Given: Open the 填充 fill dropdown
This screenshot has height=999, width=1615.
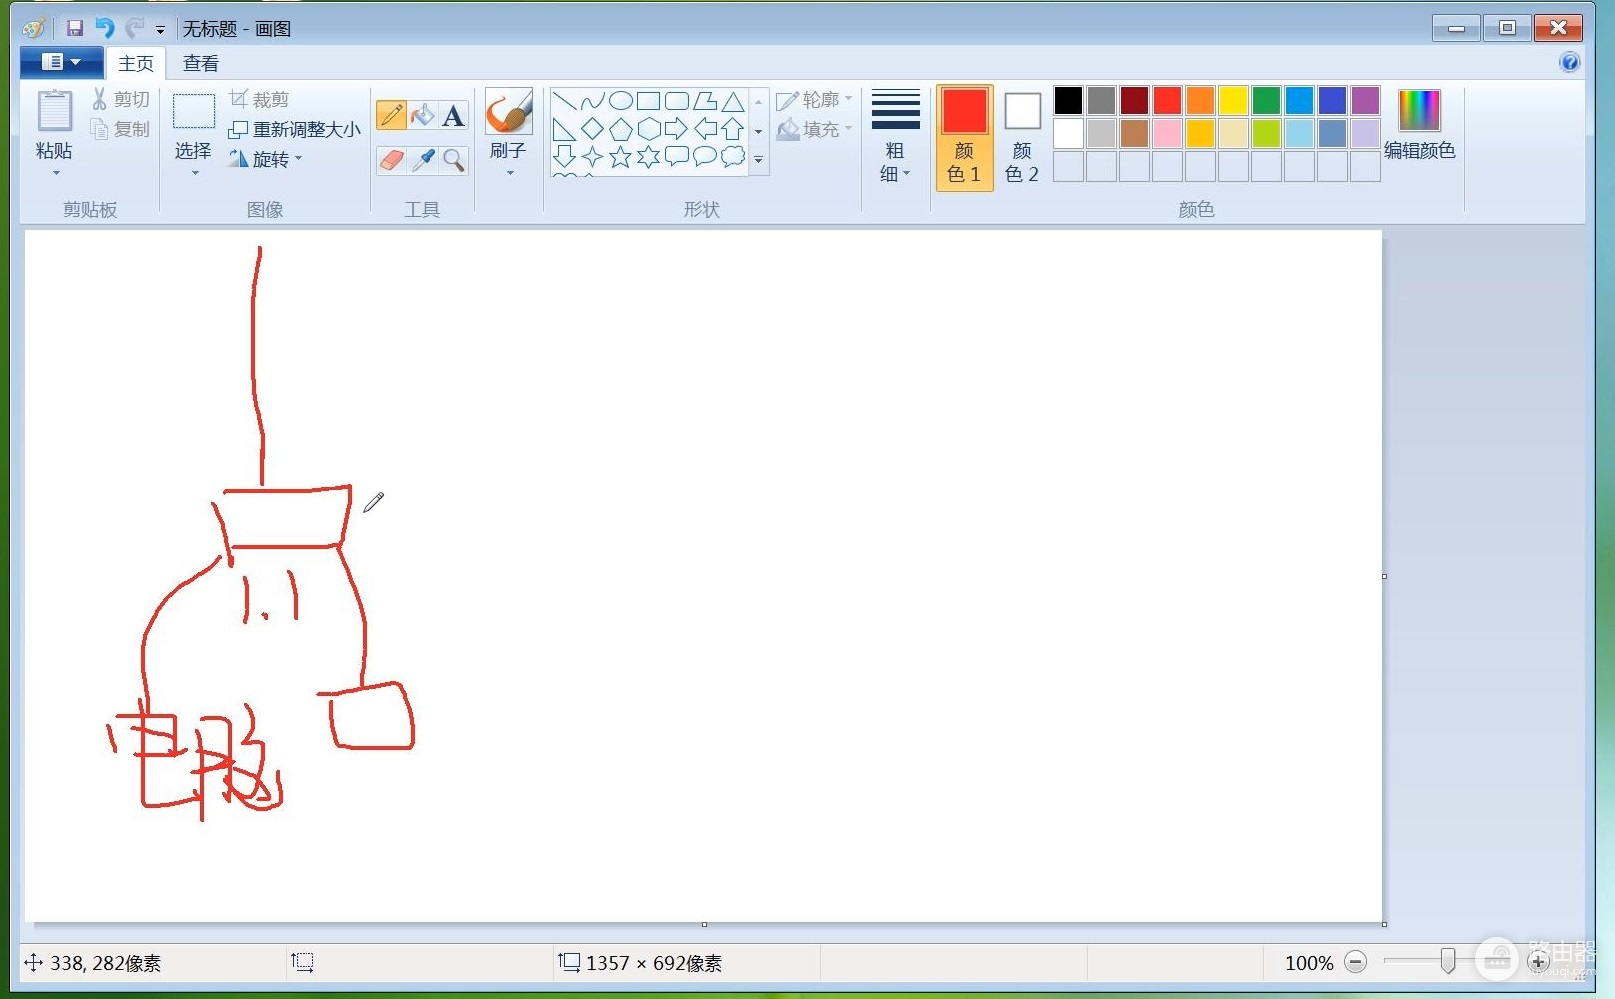Looking at the screenshot, I should pos(815,129).
